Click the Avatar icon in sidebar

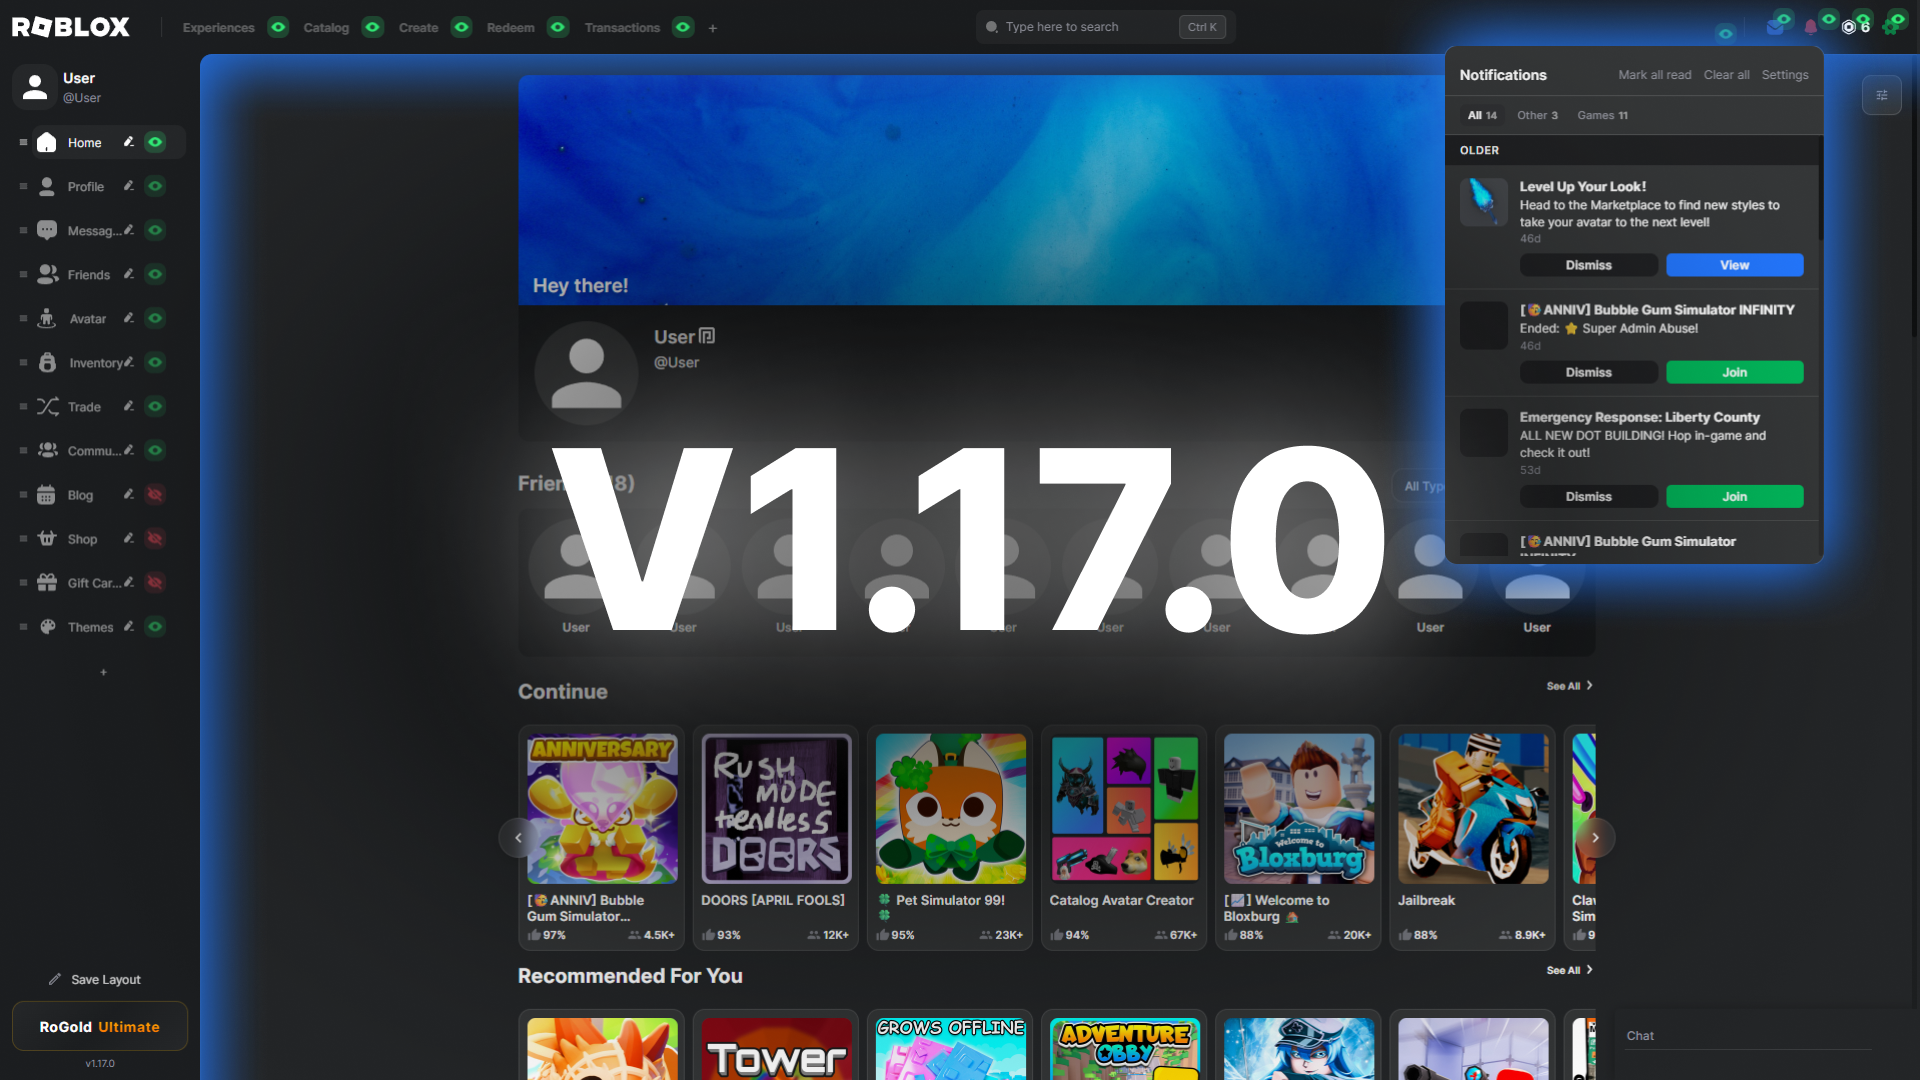pyautogui.click(x=47, y=319)
